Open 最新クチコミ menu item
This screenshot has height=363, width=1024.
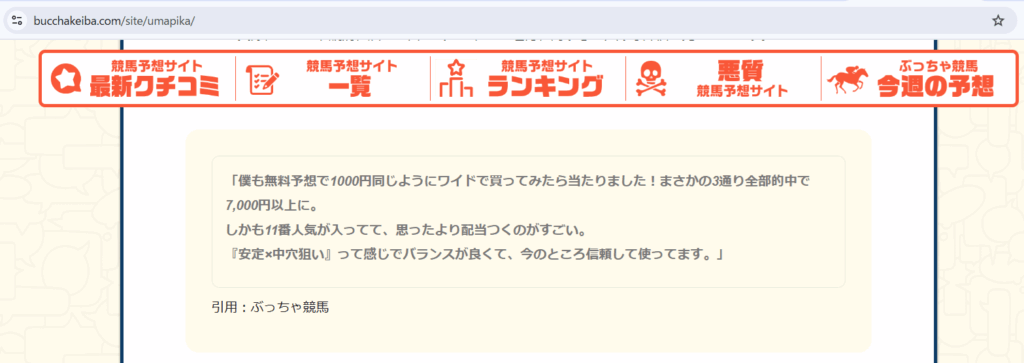pyautogui.click(x=154, y=78)
